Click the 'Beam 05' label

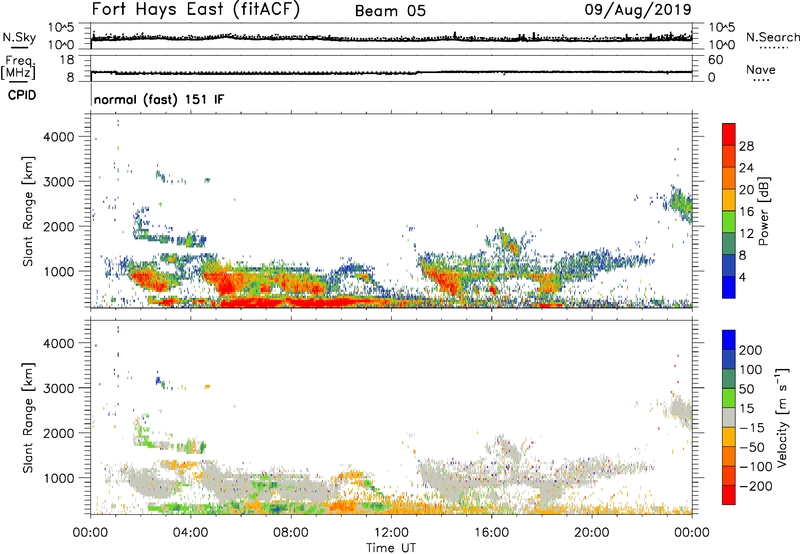point(390,11)
